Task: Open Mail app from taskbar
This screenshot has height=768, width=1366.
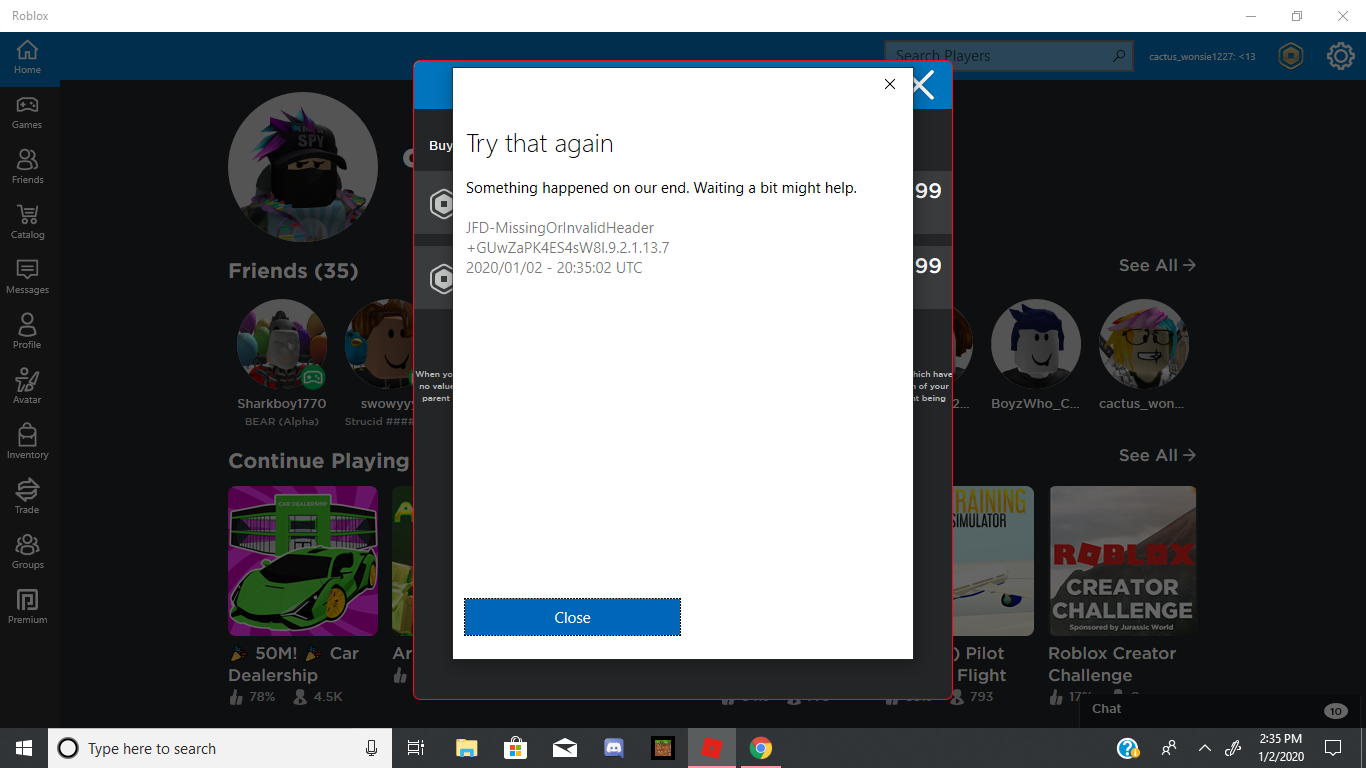Action: [x=564, y=748]
